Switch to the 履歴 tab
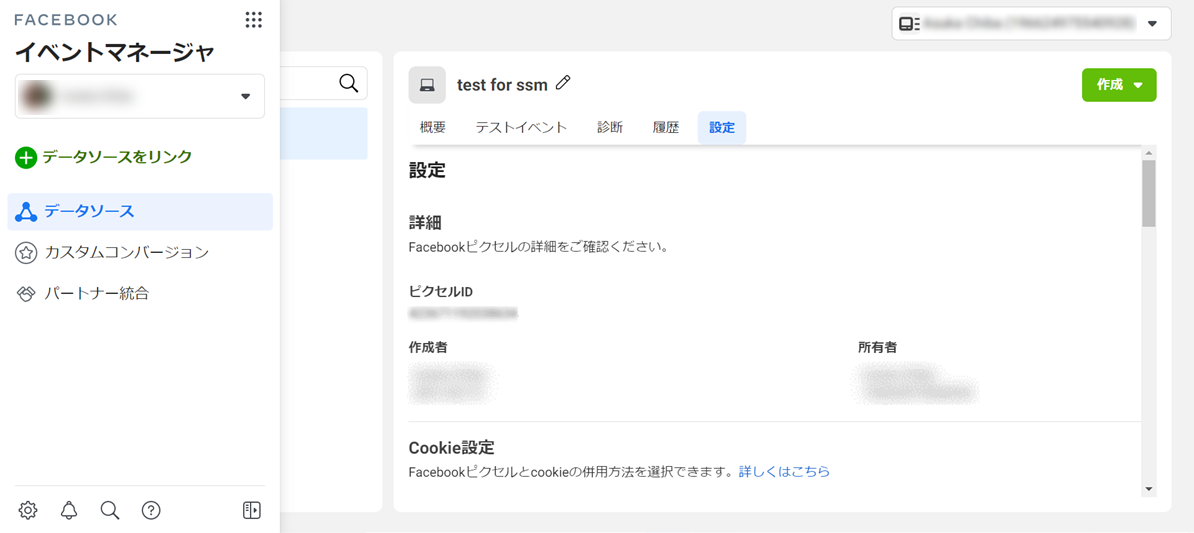The image size is (1194, 533). pyautogui.click(x=666, y=127)
